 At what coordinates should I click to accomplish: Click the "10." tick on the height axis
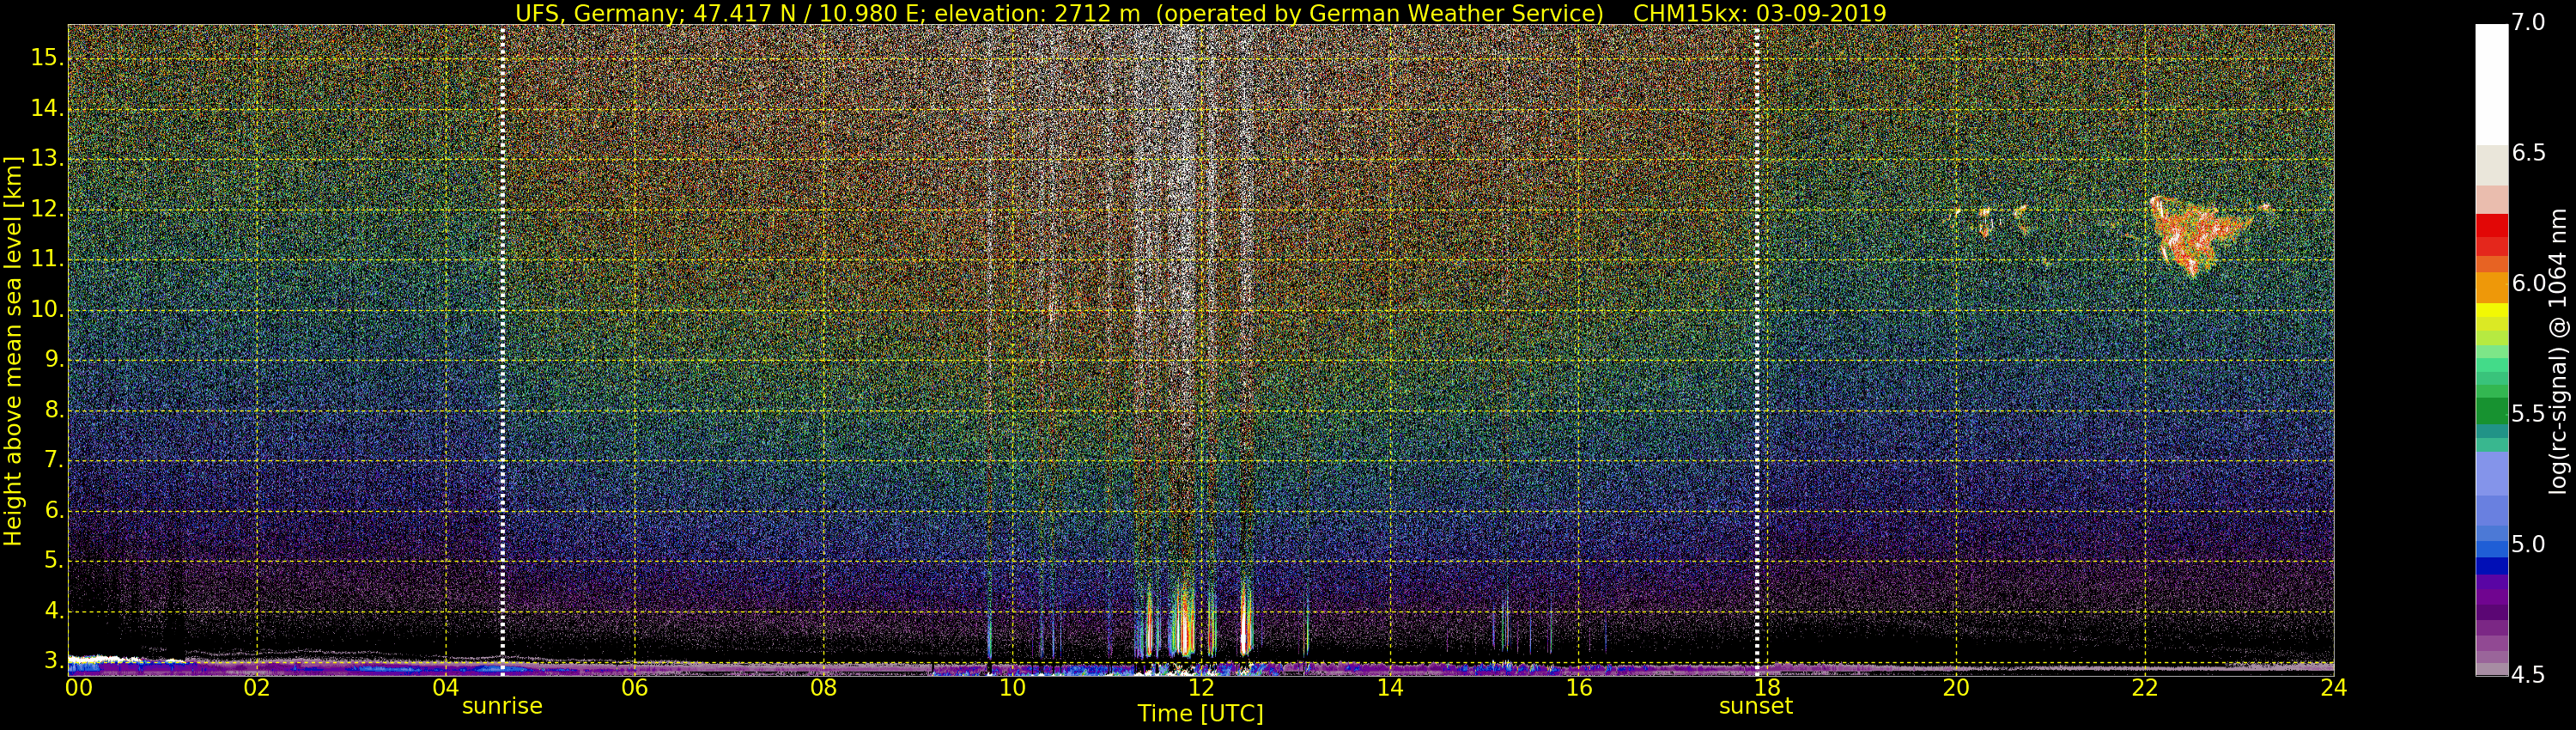[46, 310]
